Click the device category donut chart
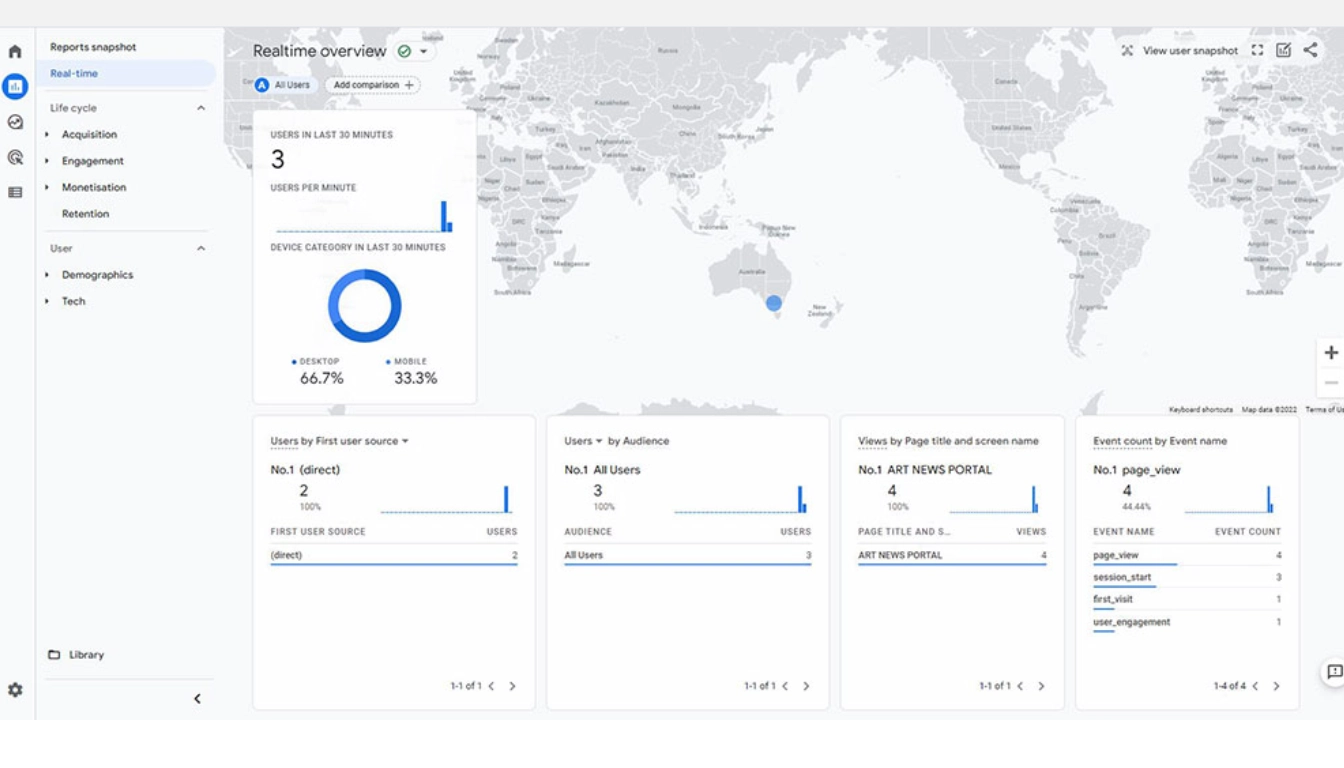Viewport: 1344px width, 768px height. click(x=365, y=306)
